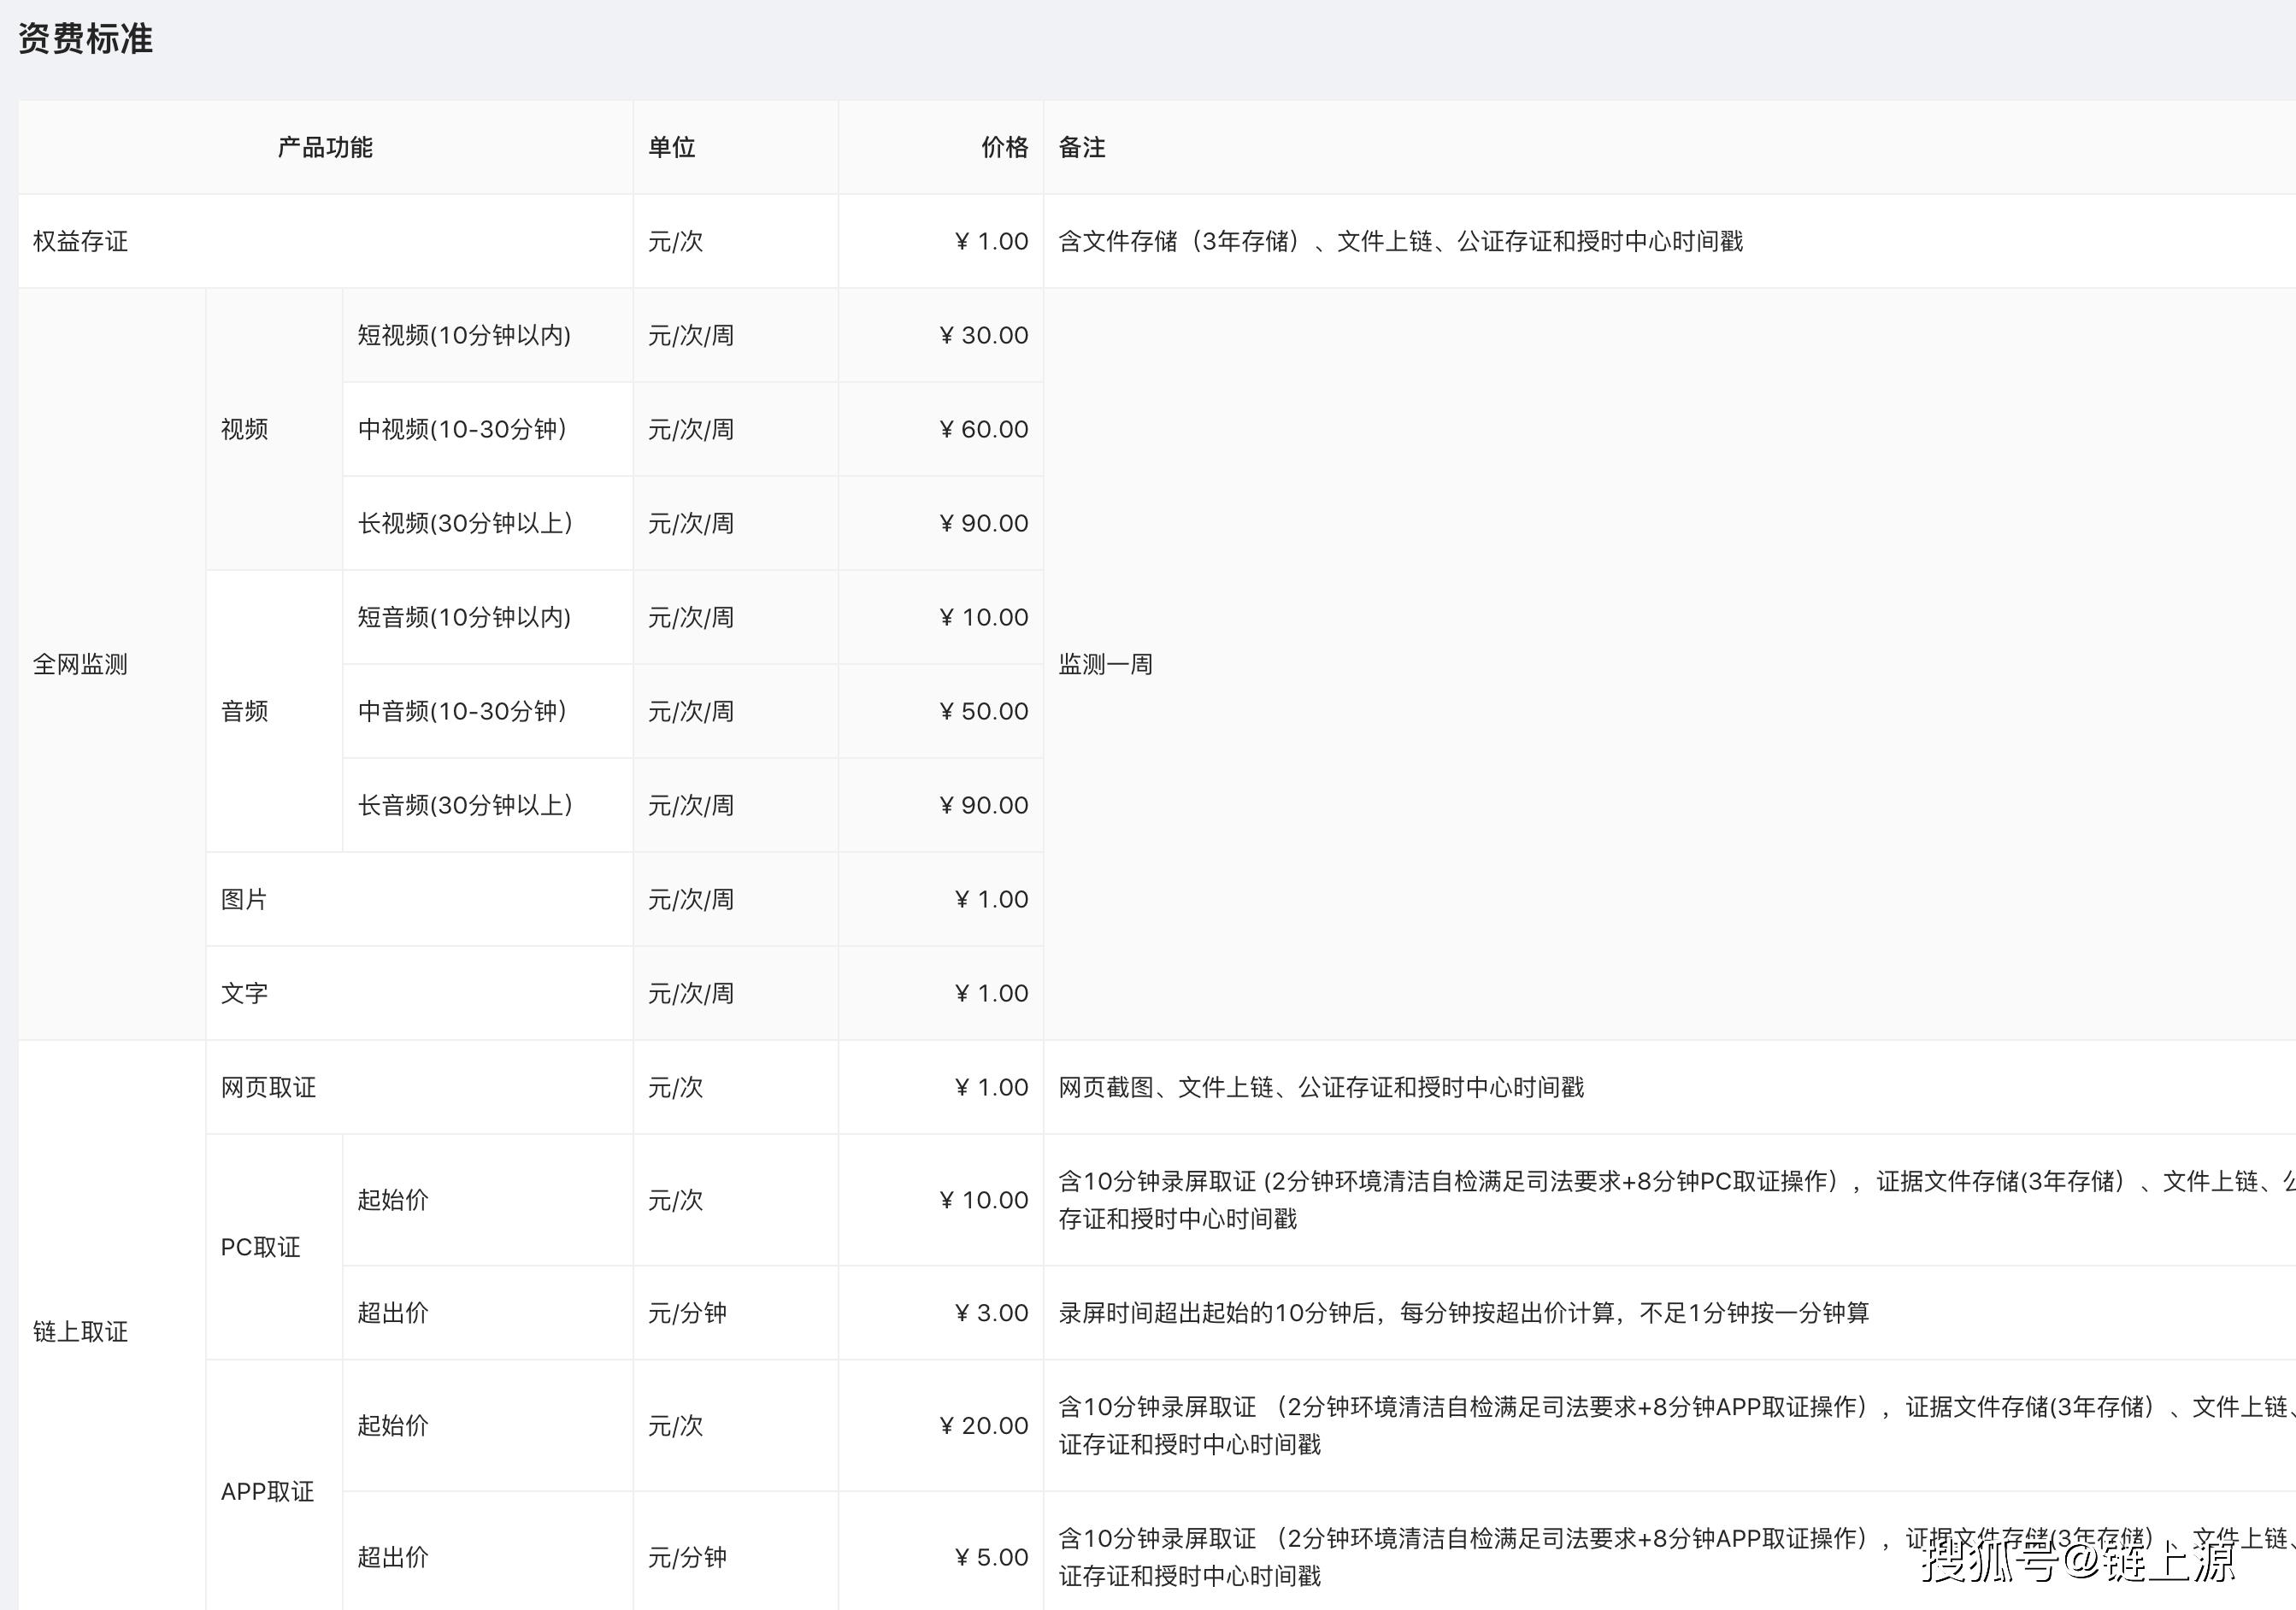Click the ¥ 60.00 price cell

click(983, 429)
